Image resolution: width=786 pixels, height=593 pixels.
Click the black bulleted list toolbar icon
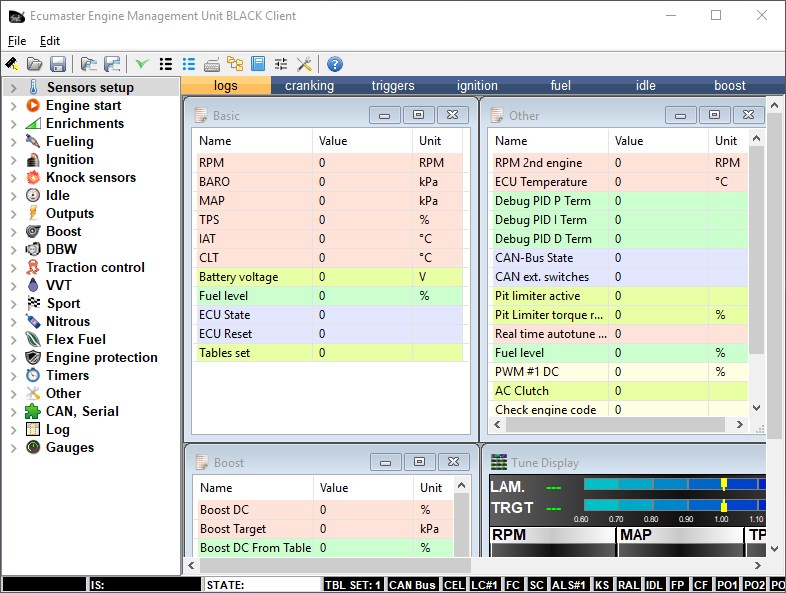pyautogui.click(x=165, y=64)
